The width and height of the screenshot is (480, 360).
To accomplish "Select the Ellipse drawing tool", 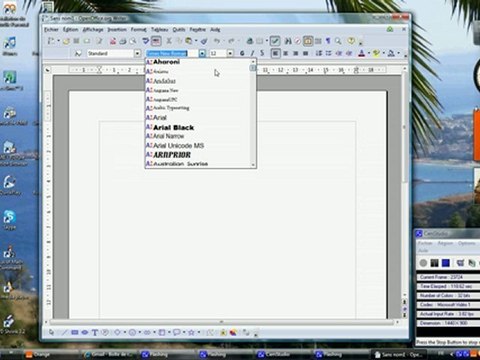I will pos(85,332).
